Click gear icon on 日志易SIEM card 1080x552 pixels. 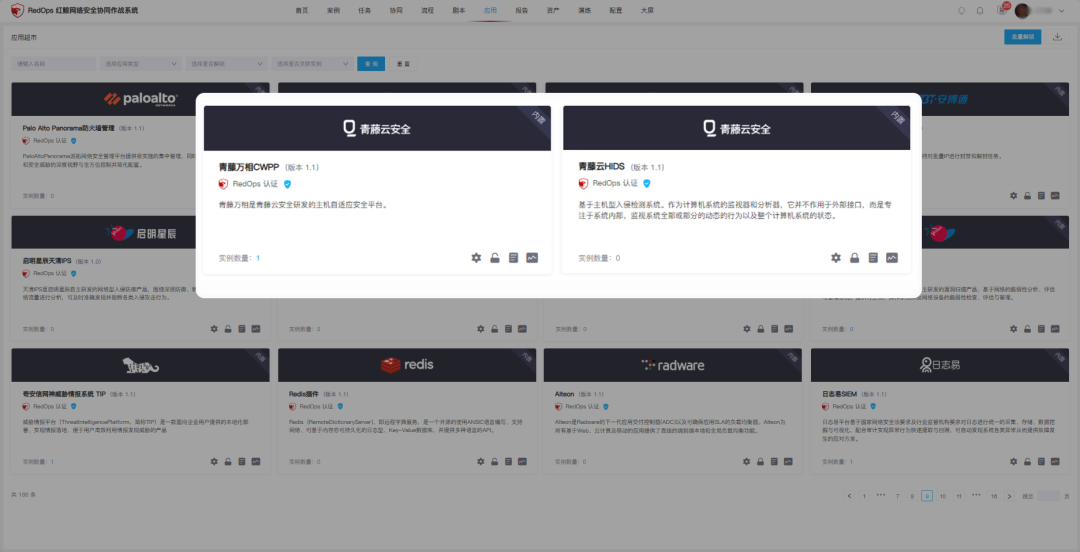pyautogui.click(x=1013, y=461)
